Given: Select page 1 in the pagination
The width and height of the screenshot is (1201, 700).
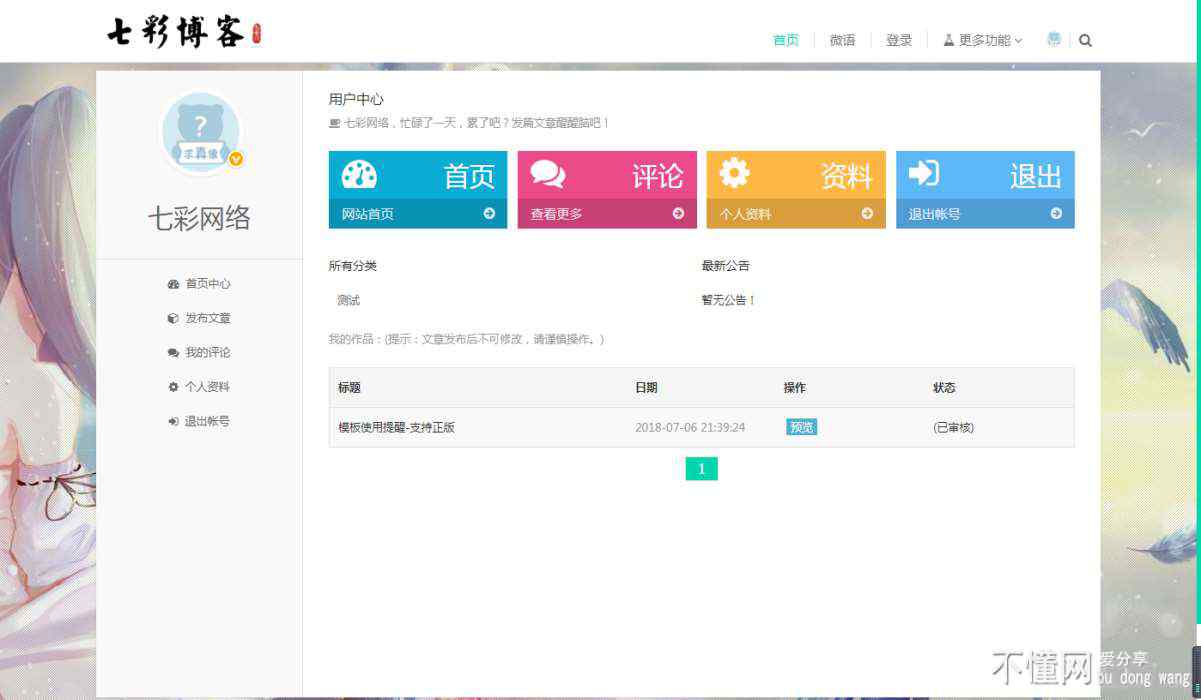Looking at the screenshot, I should (x=701, y=469).
